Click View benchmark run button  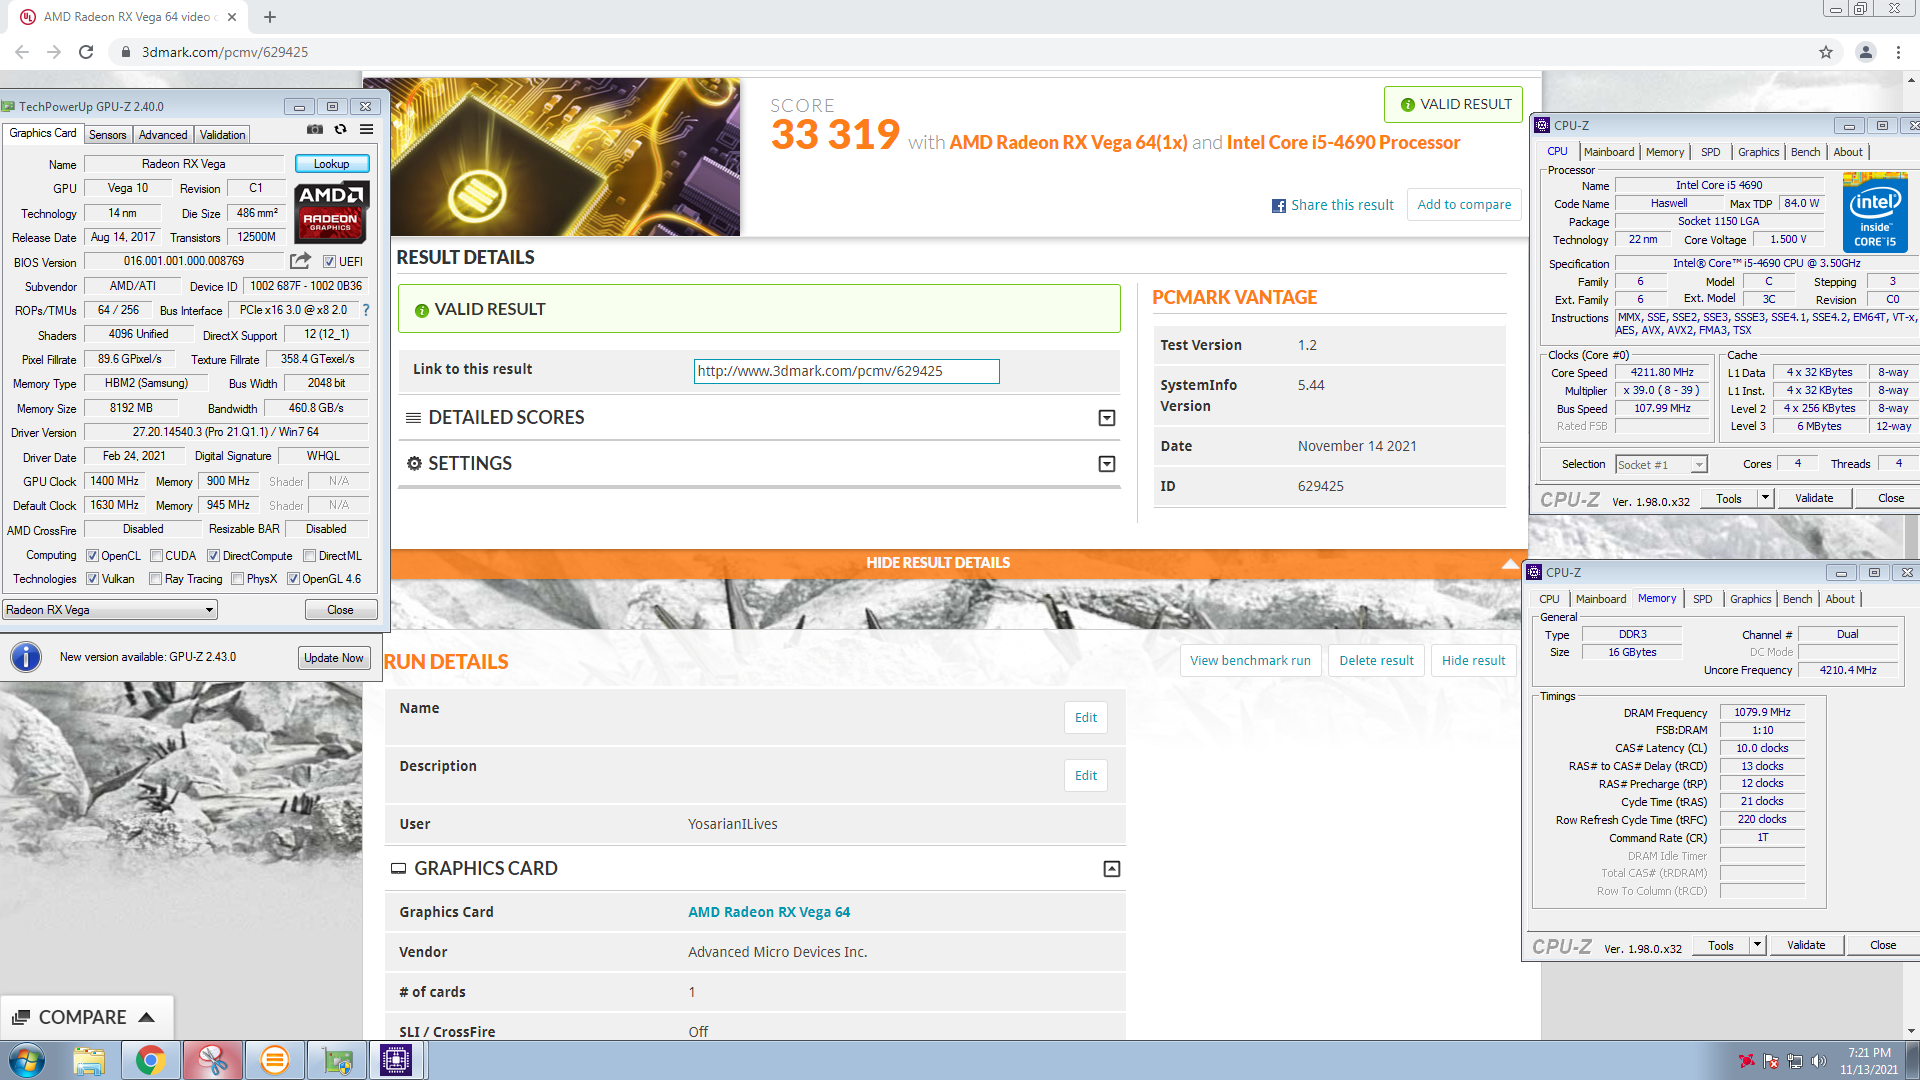coord(1250,661)
